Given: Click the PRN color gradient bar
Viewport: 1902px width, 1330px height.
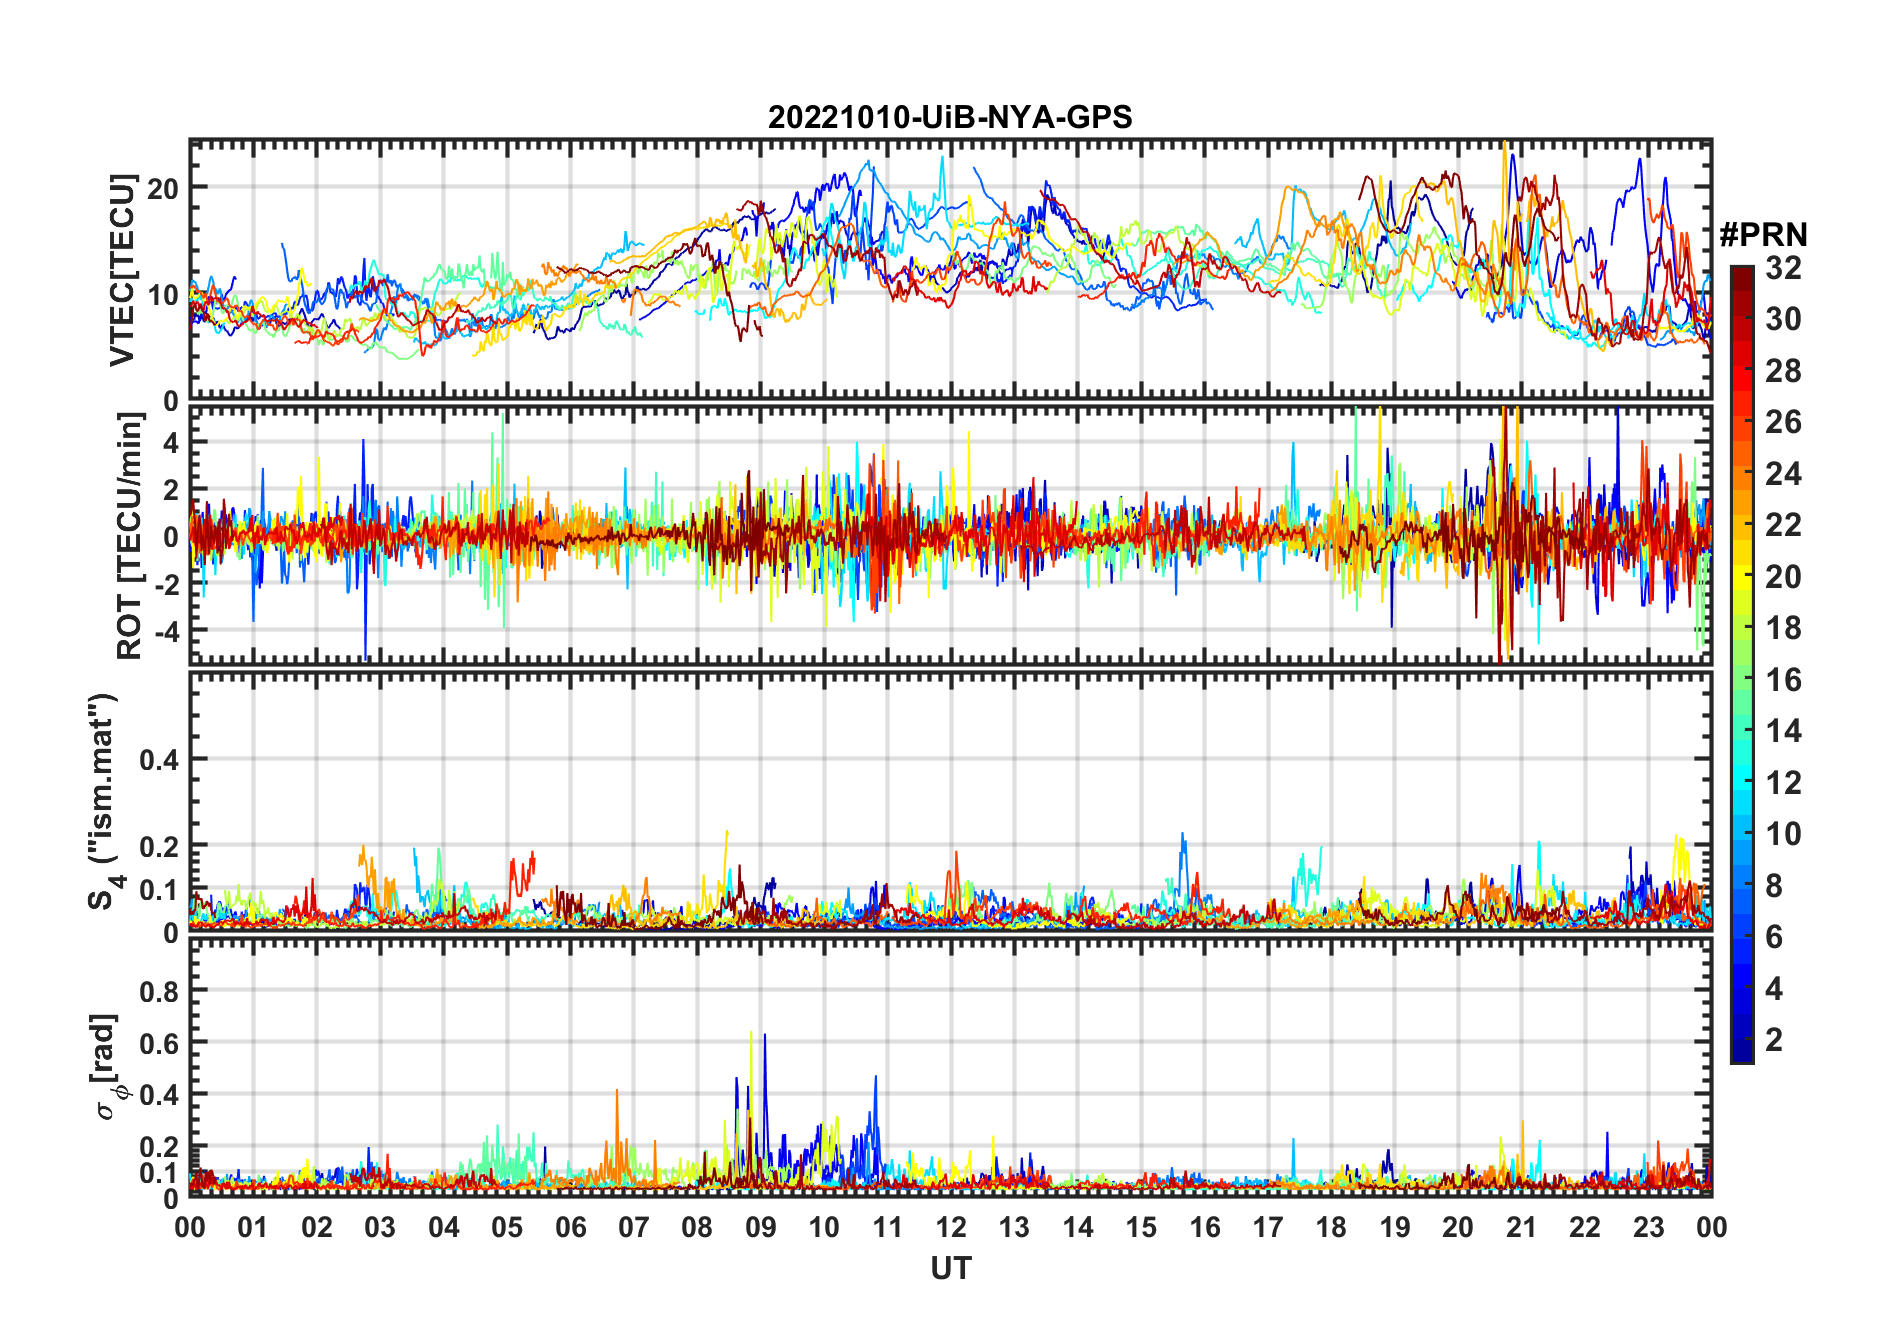Looking at the screenshot, I should click(1742, 664).
